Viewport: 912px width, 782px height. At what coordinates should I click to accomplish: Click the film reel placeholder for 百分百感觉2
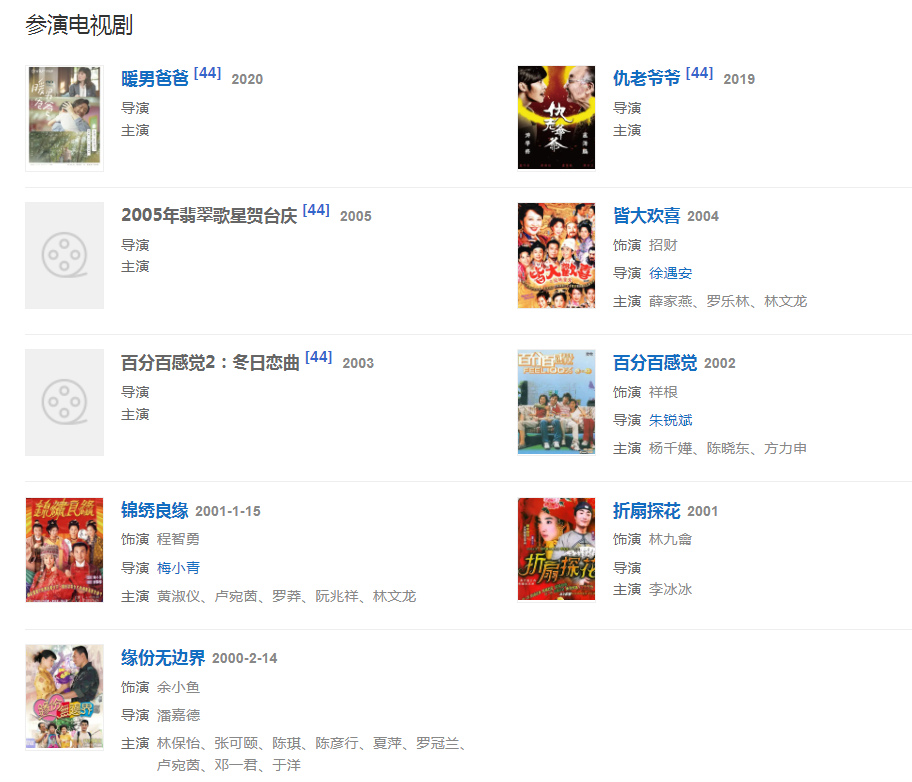65,402
